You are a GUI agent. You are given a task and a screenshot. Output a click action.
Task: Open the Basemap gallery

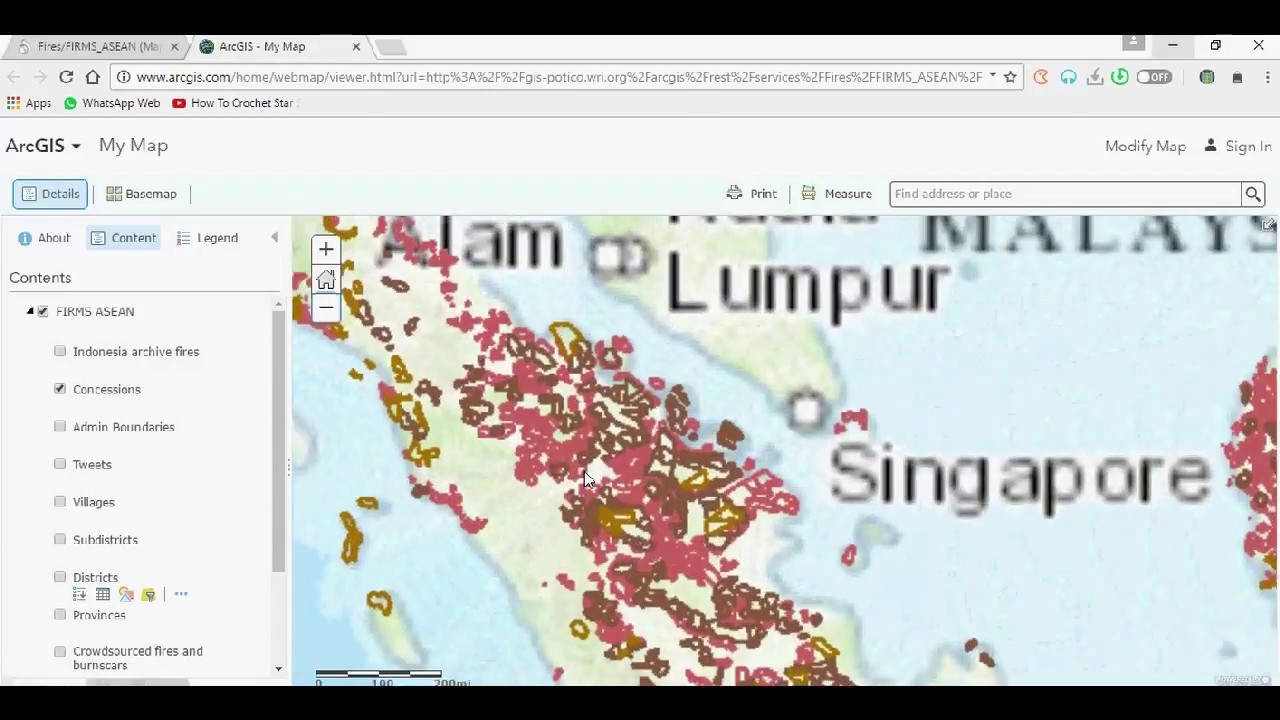click(x=141, y=194)
